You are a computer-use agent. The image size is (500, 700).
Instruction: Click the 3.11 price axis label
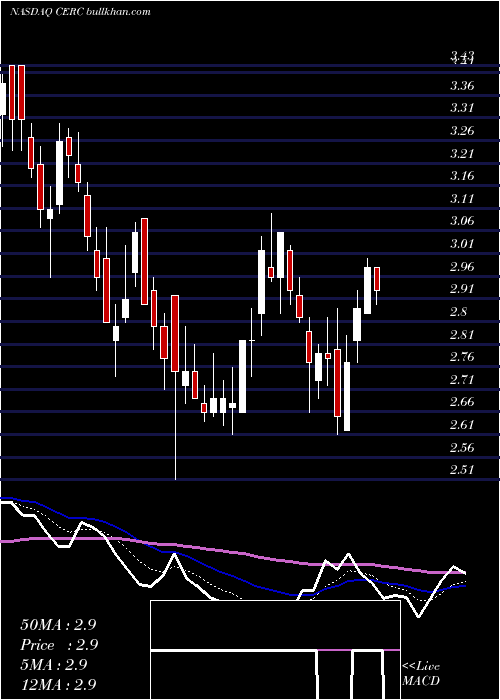tap(462, 198)
